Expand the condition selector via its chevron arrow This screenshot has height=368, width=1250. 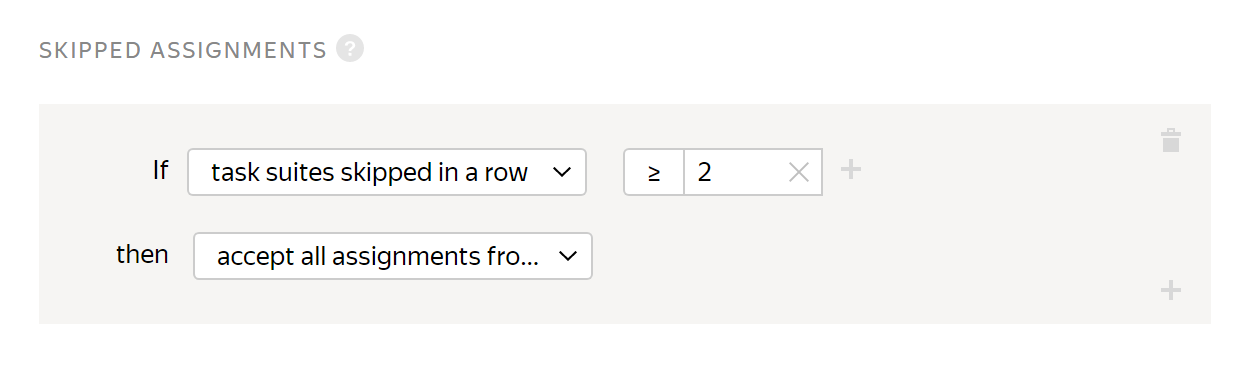[562, 172]
